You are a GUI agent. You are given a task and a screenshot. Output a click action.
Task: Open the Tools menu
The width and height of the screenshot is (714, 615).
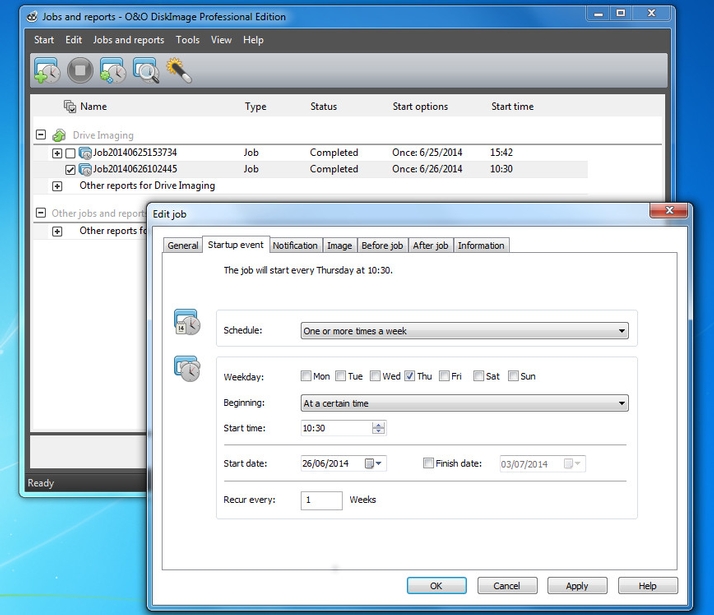188,40
